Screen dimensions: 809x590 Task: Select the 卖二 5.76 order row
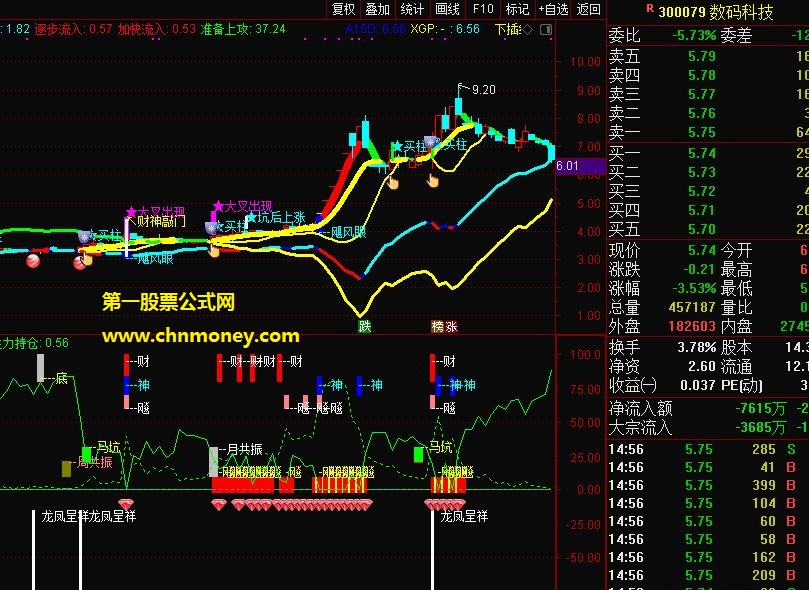pos(708,113)
